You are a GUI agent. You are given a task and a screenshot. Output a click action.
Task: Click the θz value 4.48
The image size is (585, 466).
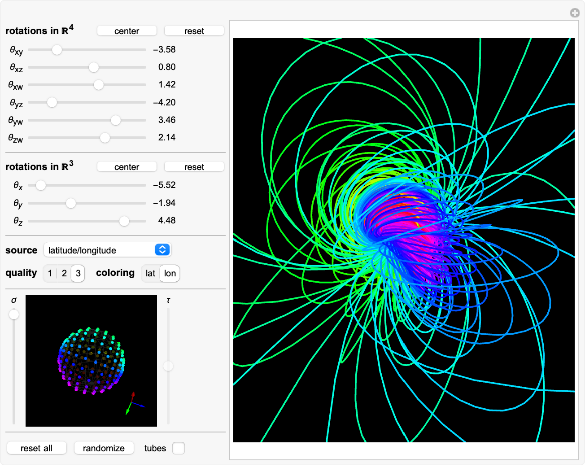click(167, 221)
